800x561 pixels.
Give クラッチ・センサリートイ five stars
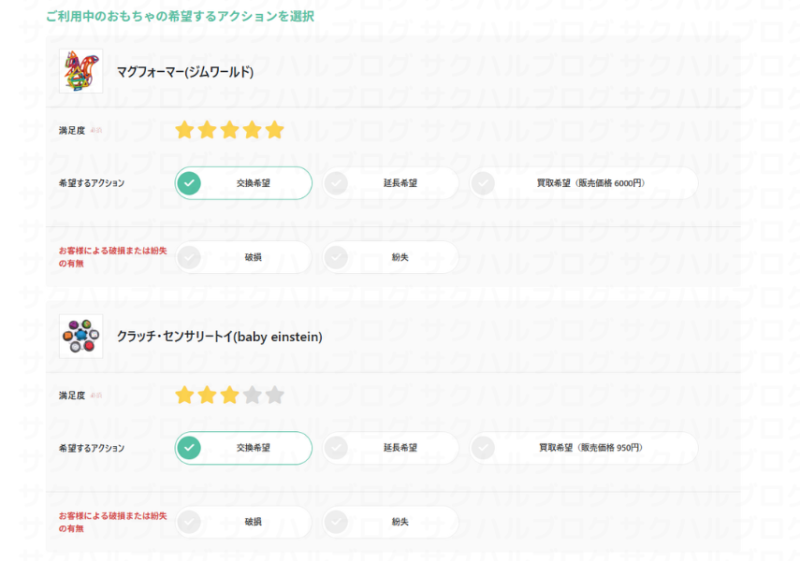tap(275, 395)
